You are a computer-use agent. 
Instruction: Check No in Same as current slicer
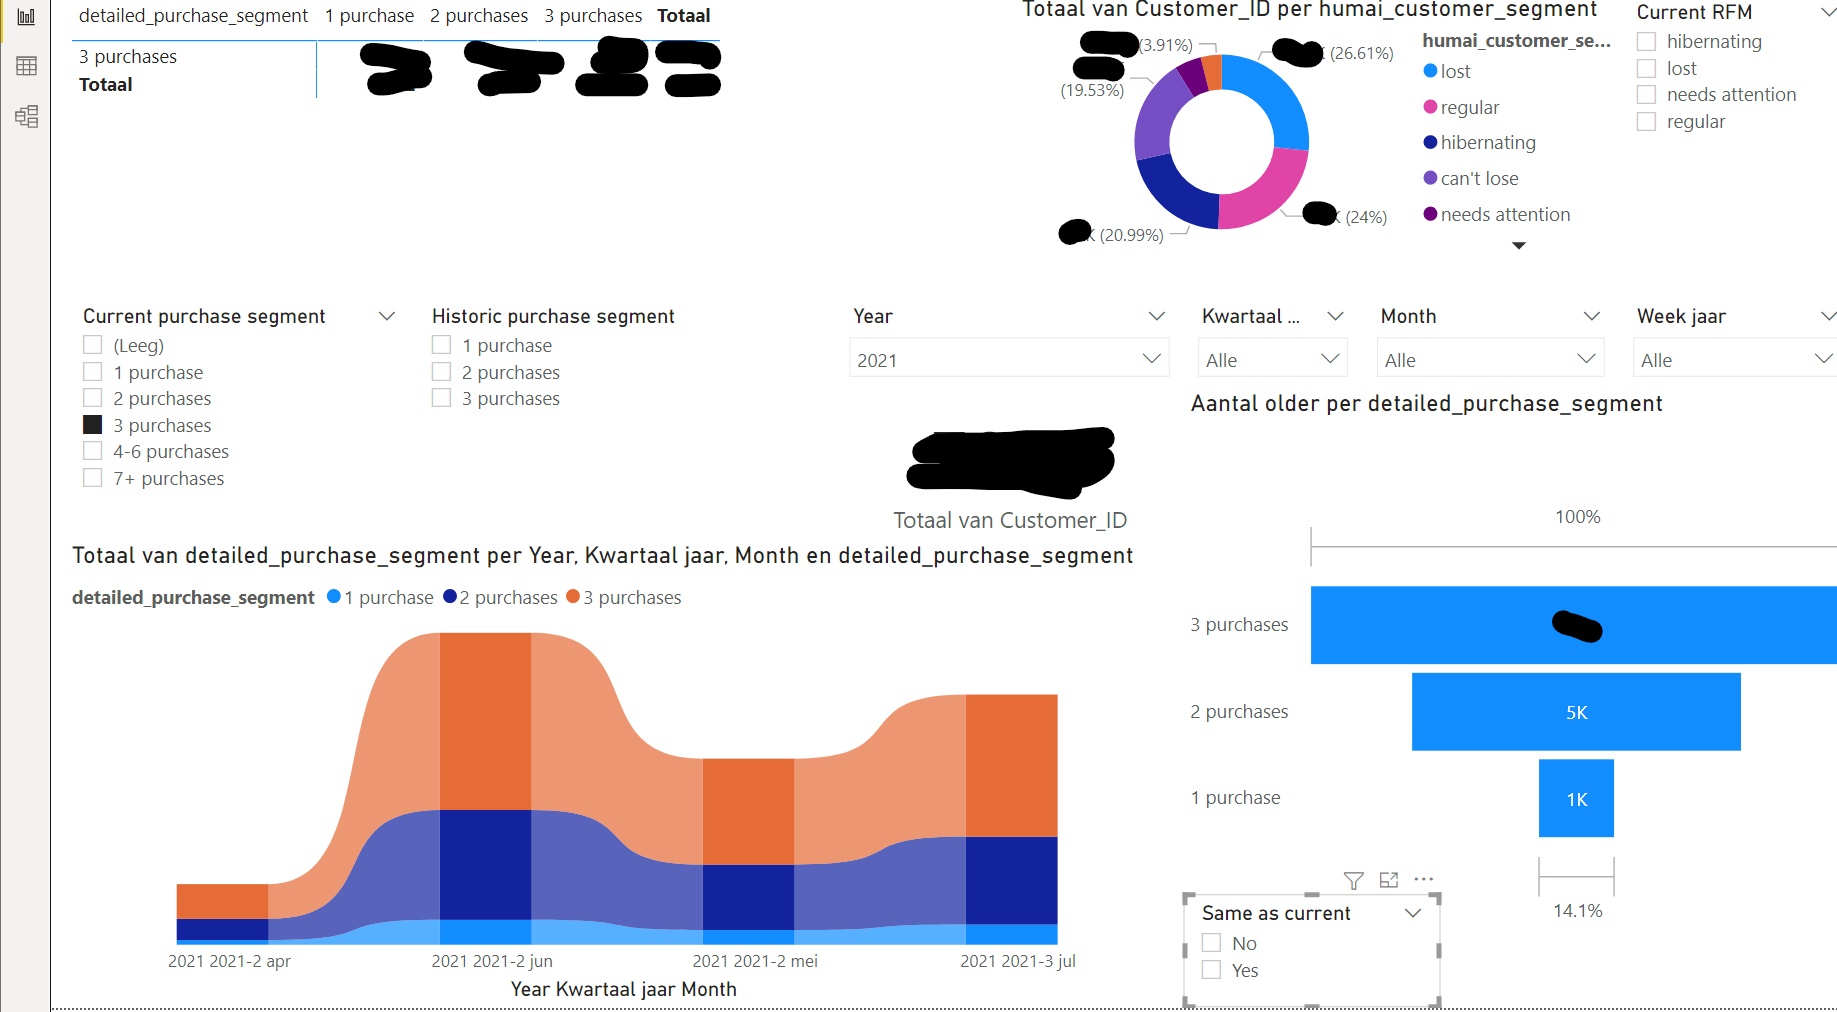1211,943
